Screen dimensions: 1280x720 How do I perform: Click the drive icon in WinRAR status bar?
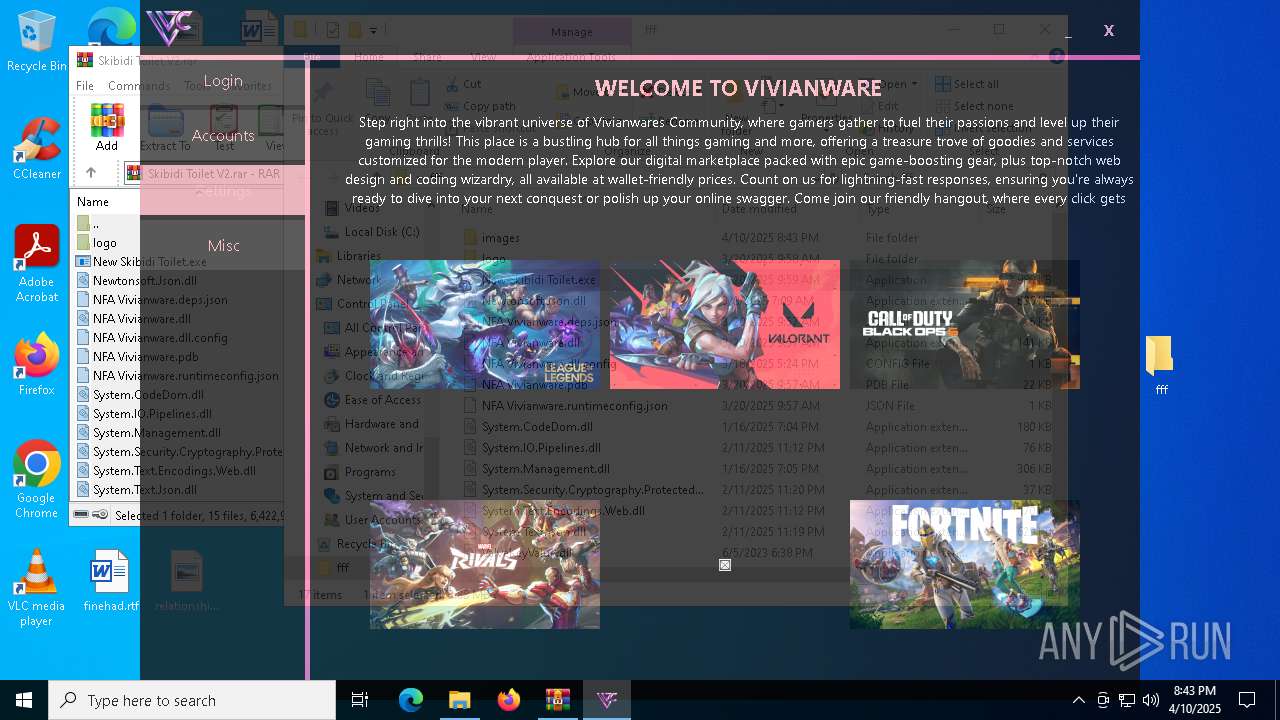(x=81, y=515)
